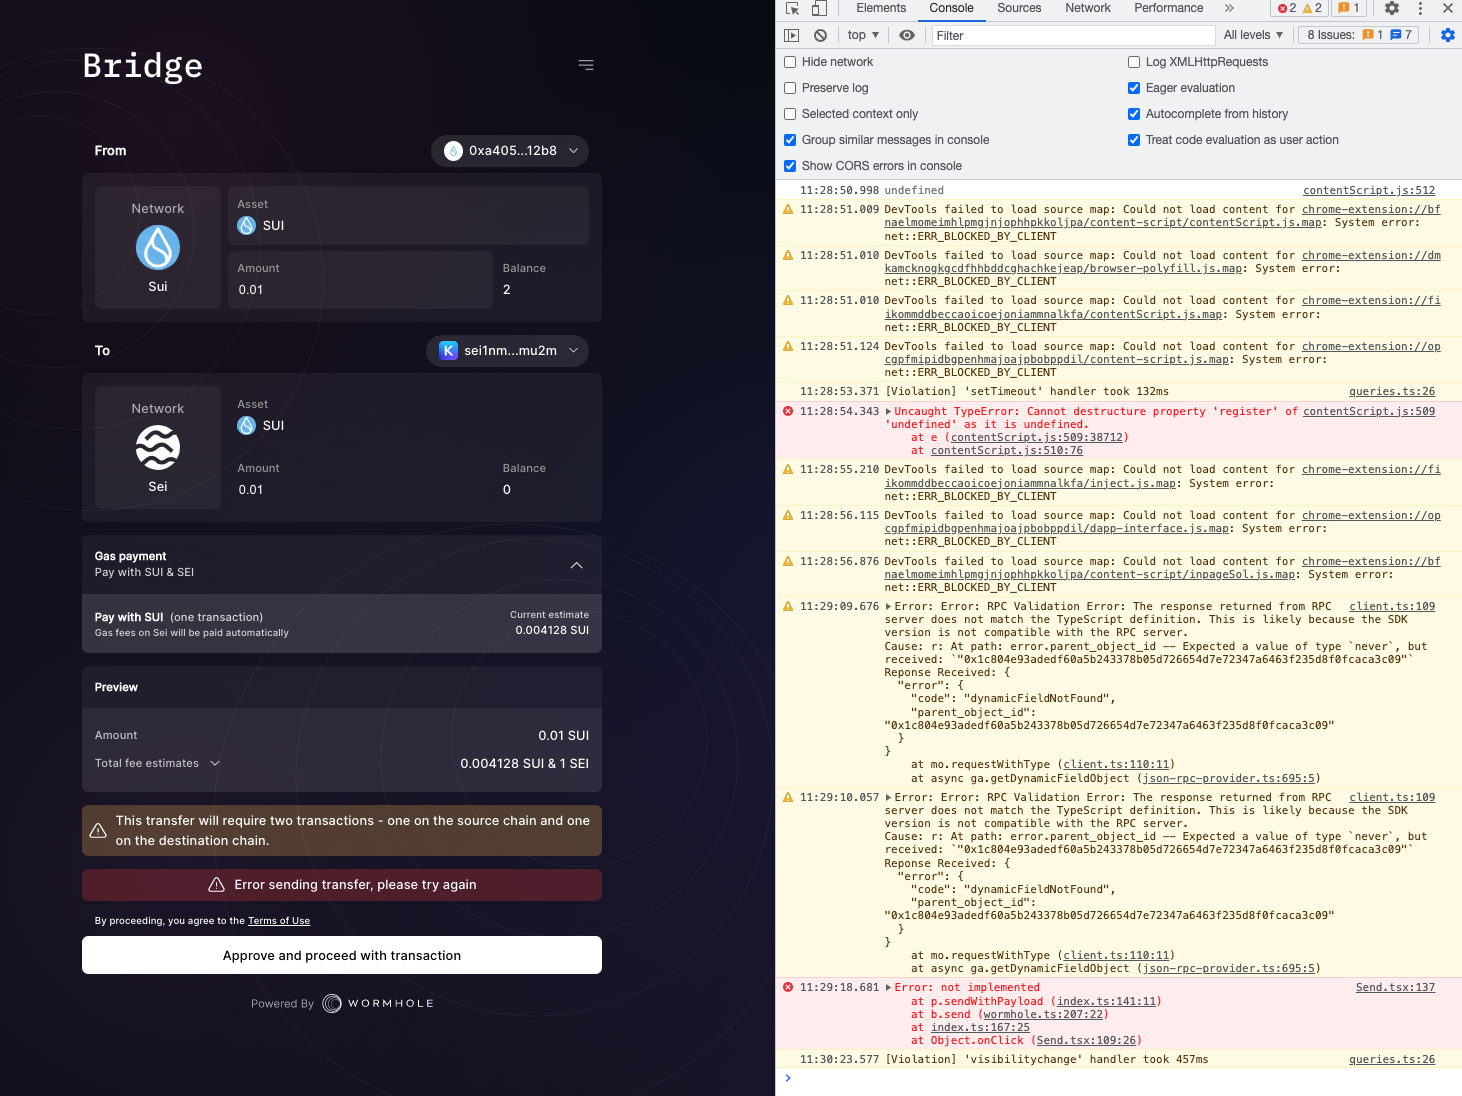This screenshot has height=1096, width=1462.
Task: Clear the console with the ban icon
Action: [x=820, y=34]
